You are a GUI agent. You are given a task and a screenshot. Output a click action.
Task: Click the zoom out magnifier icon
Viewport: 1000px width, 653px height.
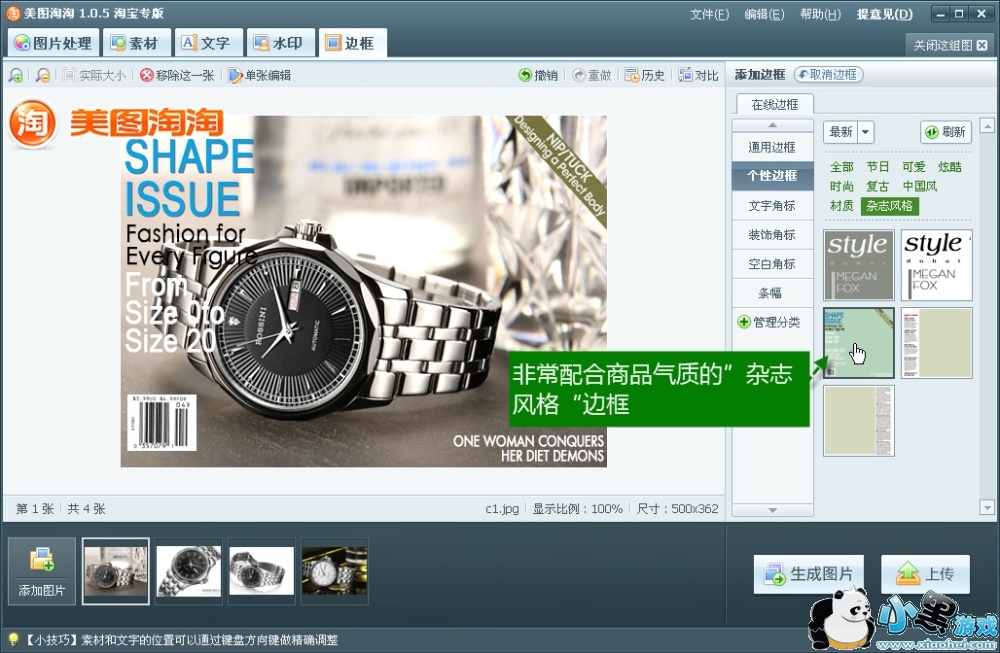point(42,75)
